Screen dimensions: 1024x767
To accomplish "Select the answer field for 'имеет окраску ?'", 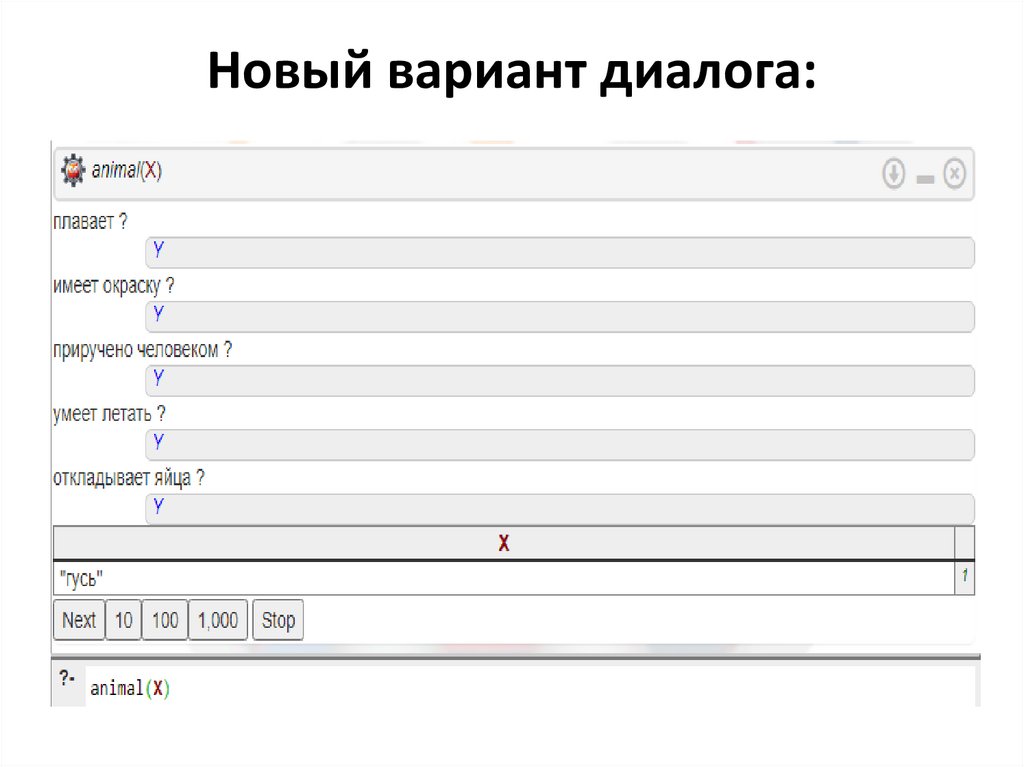I will point(560,315).
